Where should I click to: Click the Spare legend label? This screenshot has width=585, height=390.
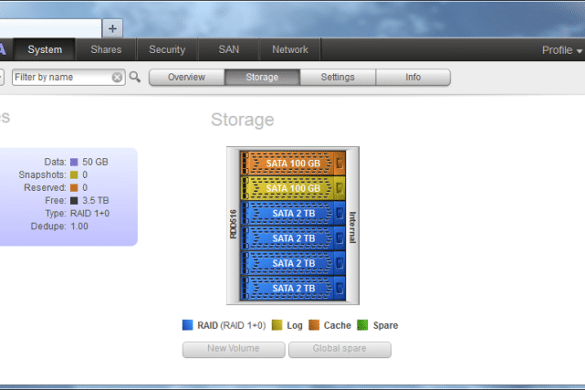point(385,325)
